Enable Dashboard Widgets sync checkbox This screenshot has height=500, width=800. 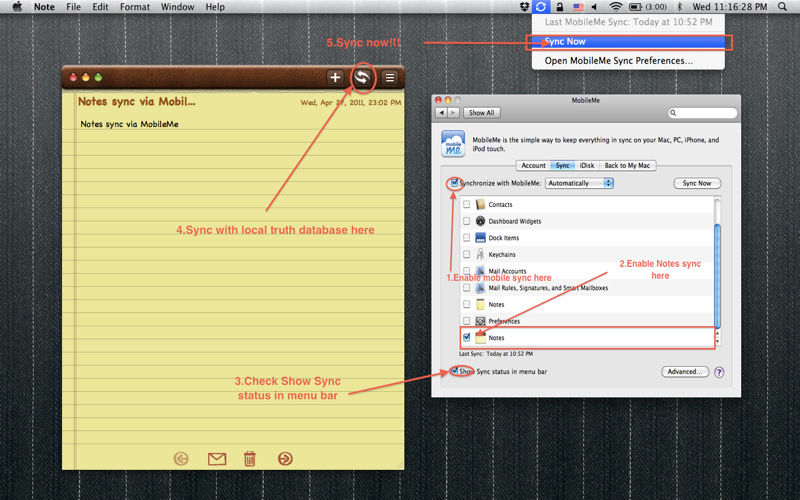(466, 221)
